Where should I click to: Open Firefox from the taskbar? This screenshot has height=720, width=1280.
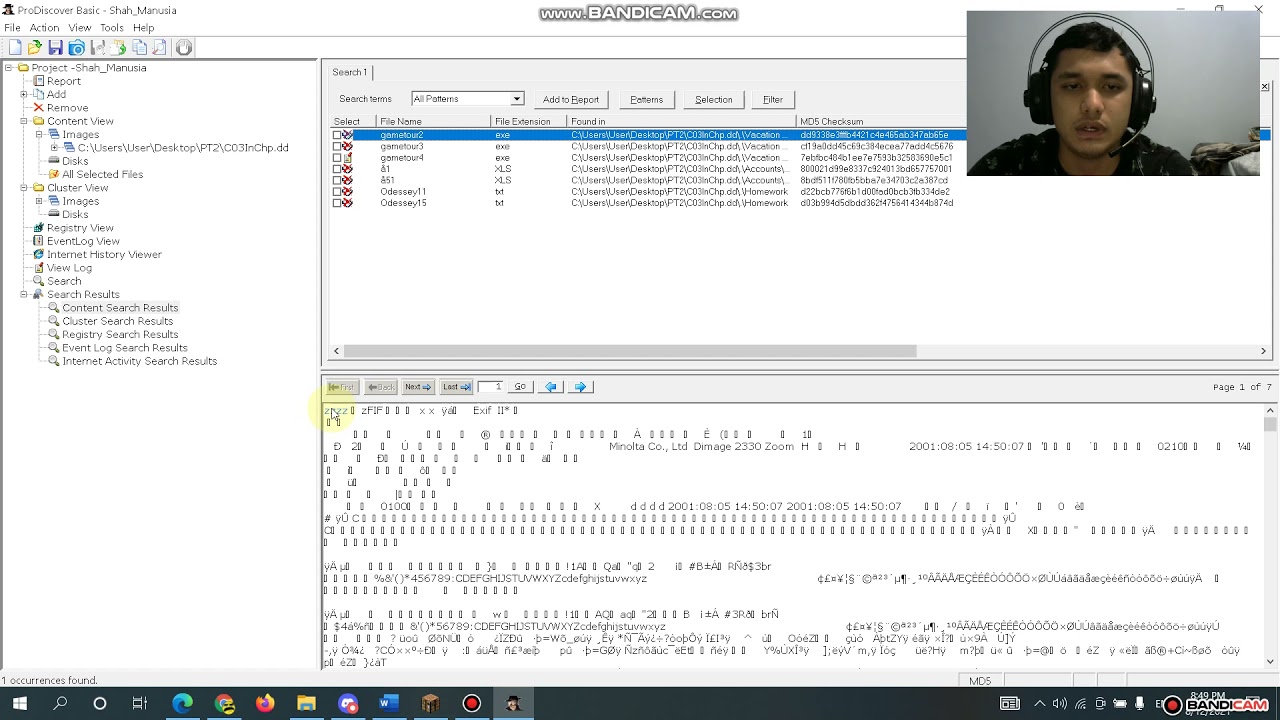coord(265,704)
